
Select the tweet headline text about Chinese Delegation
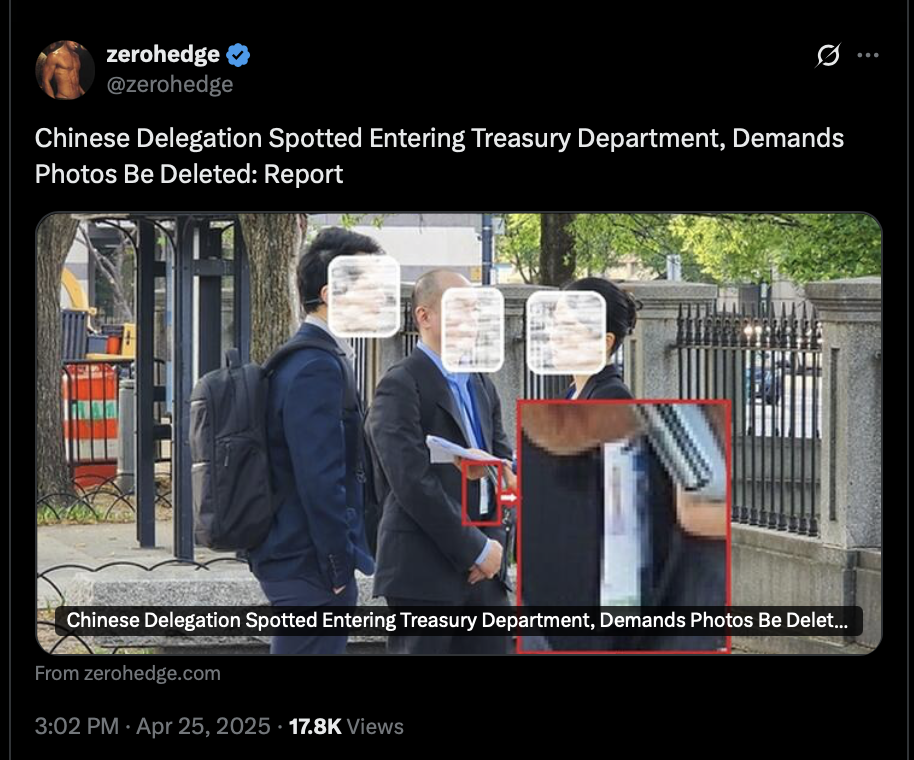point(439,156)
